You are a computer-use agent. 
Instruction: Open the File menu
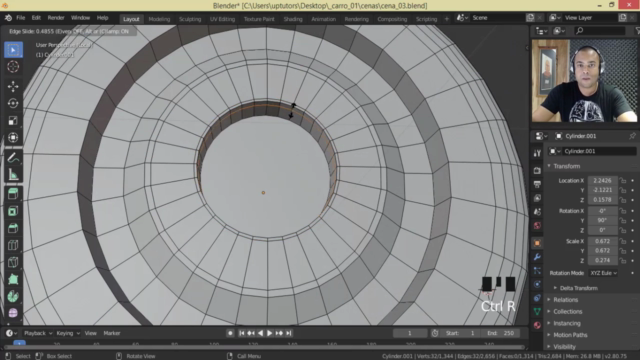[x=20, y=18]
